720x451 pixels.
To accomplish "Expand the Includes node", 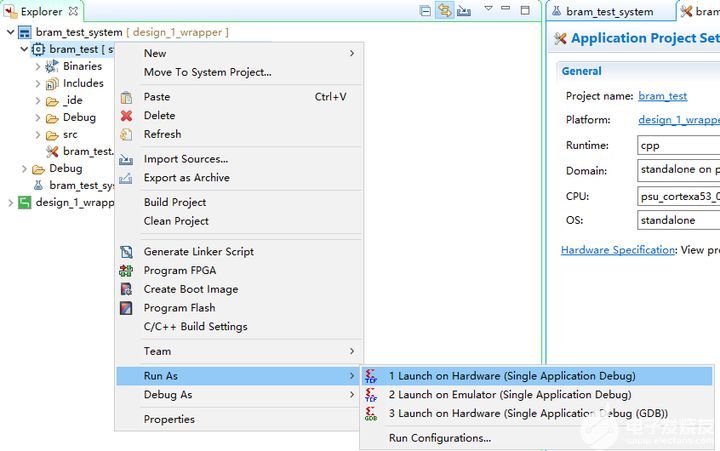I will pyautogui.click(x=38, y=84).
